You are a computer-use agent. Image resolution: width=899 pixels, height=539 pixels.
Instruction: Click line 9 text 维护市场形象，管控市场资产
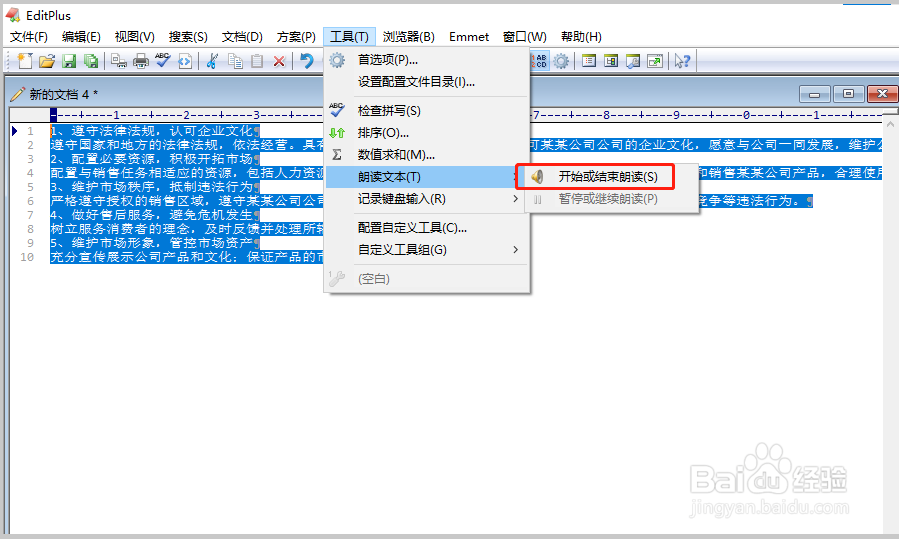coord(162,243)
